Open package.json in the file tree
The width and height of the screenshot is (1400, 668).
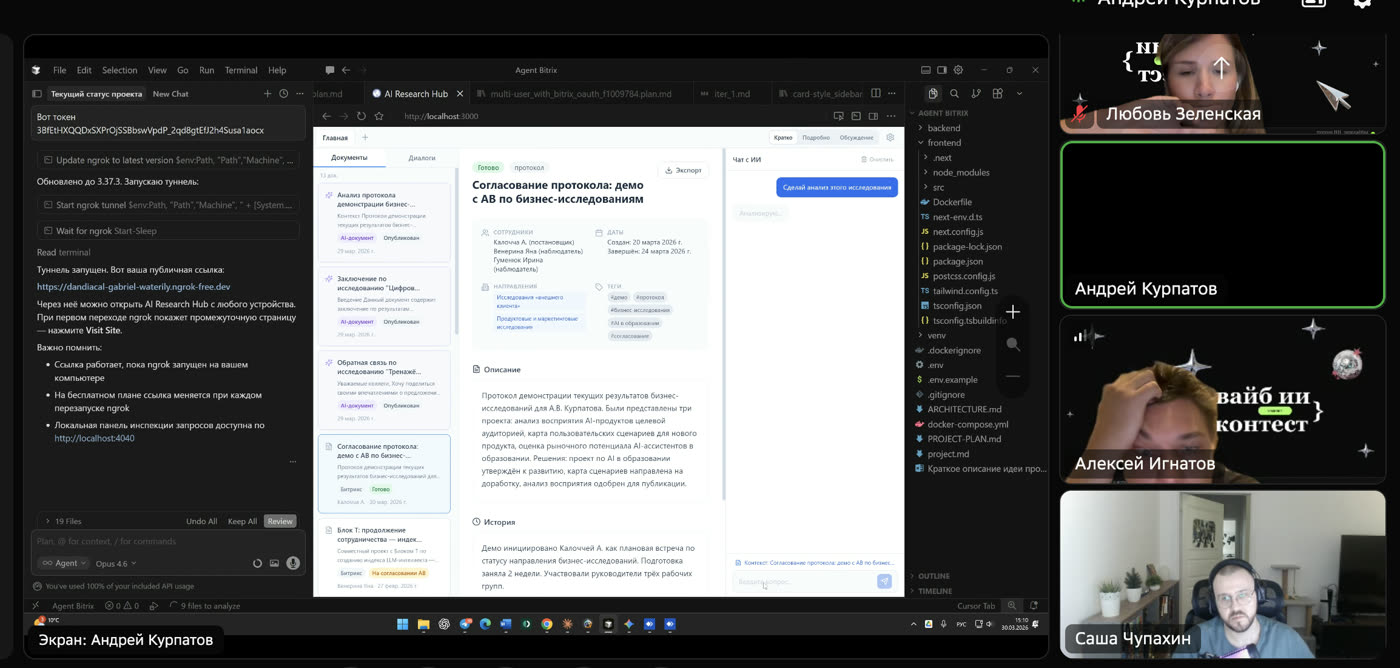pos(957,261)
